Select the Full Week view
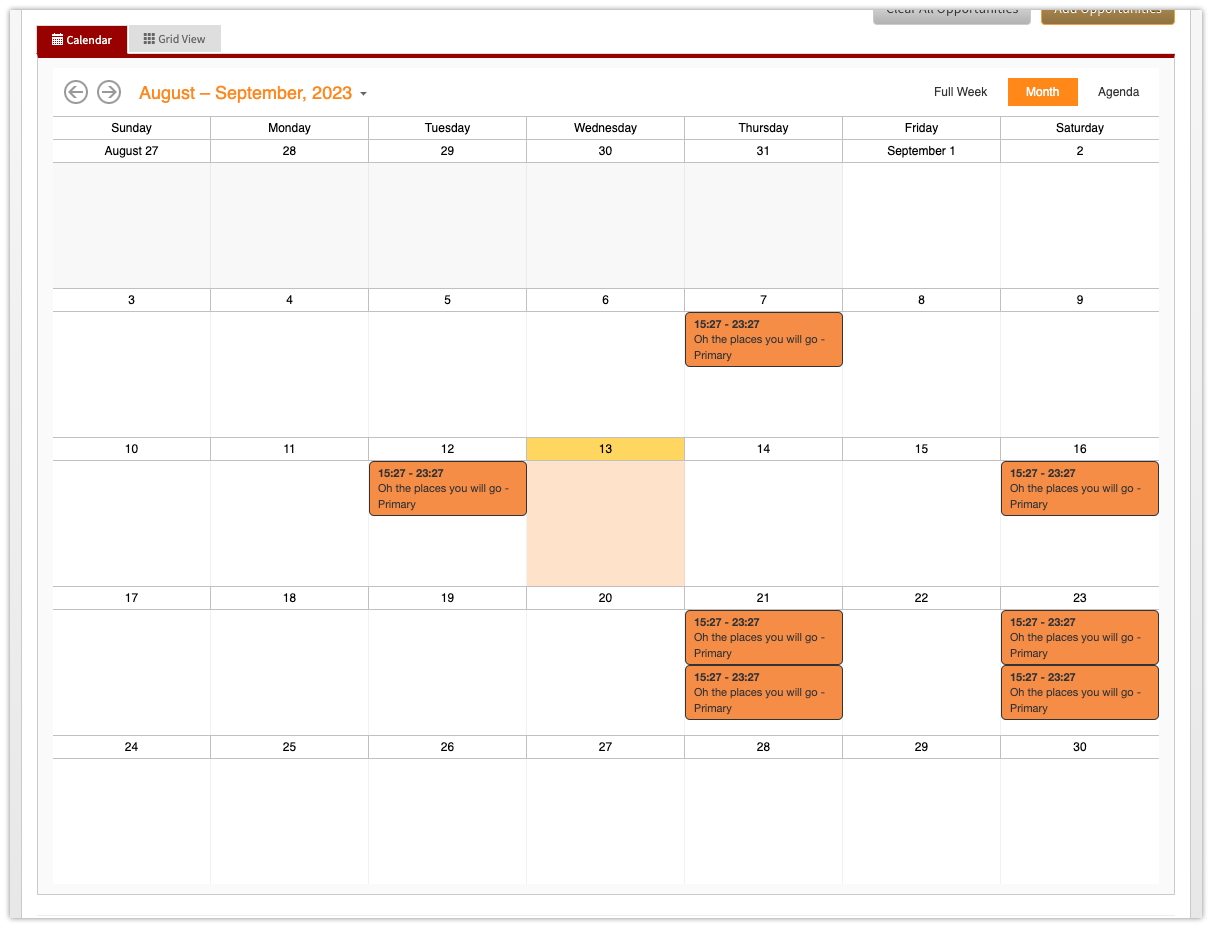 pyautogui.click(x=960, y=92)
